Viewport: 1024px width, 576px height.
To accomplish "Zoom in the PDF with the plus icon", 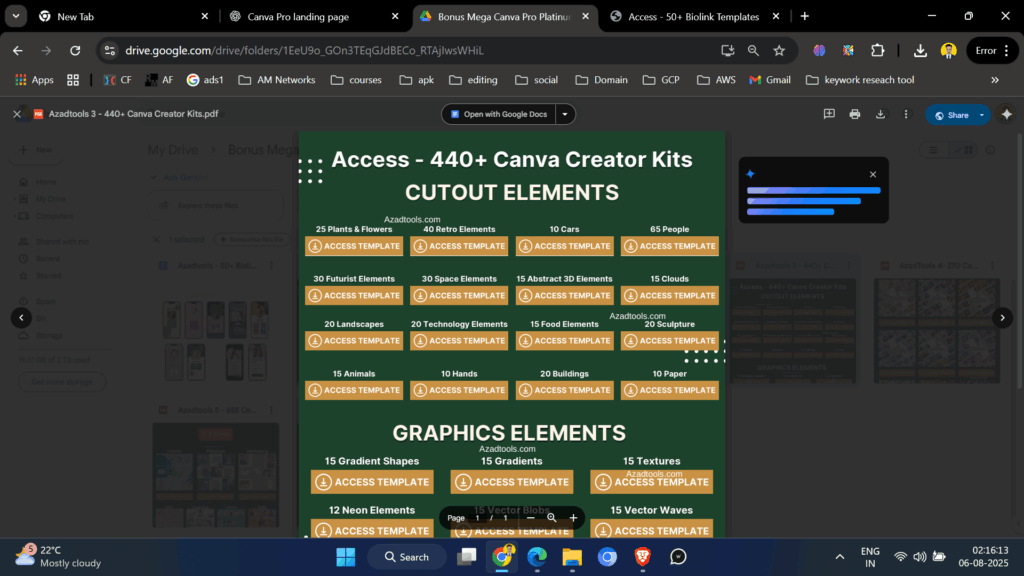I will click(x=573, y=518).
